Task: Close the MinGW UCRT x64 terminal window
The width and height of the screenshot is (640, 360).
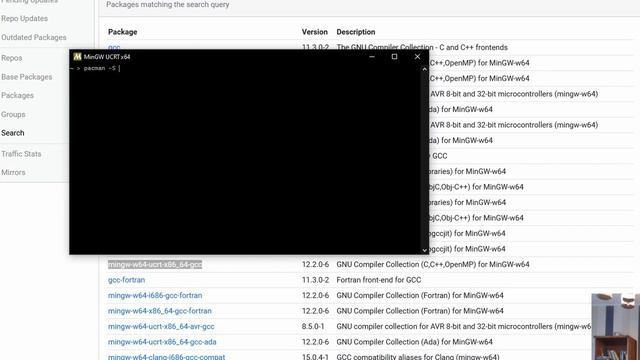Action: point(417,57)
